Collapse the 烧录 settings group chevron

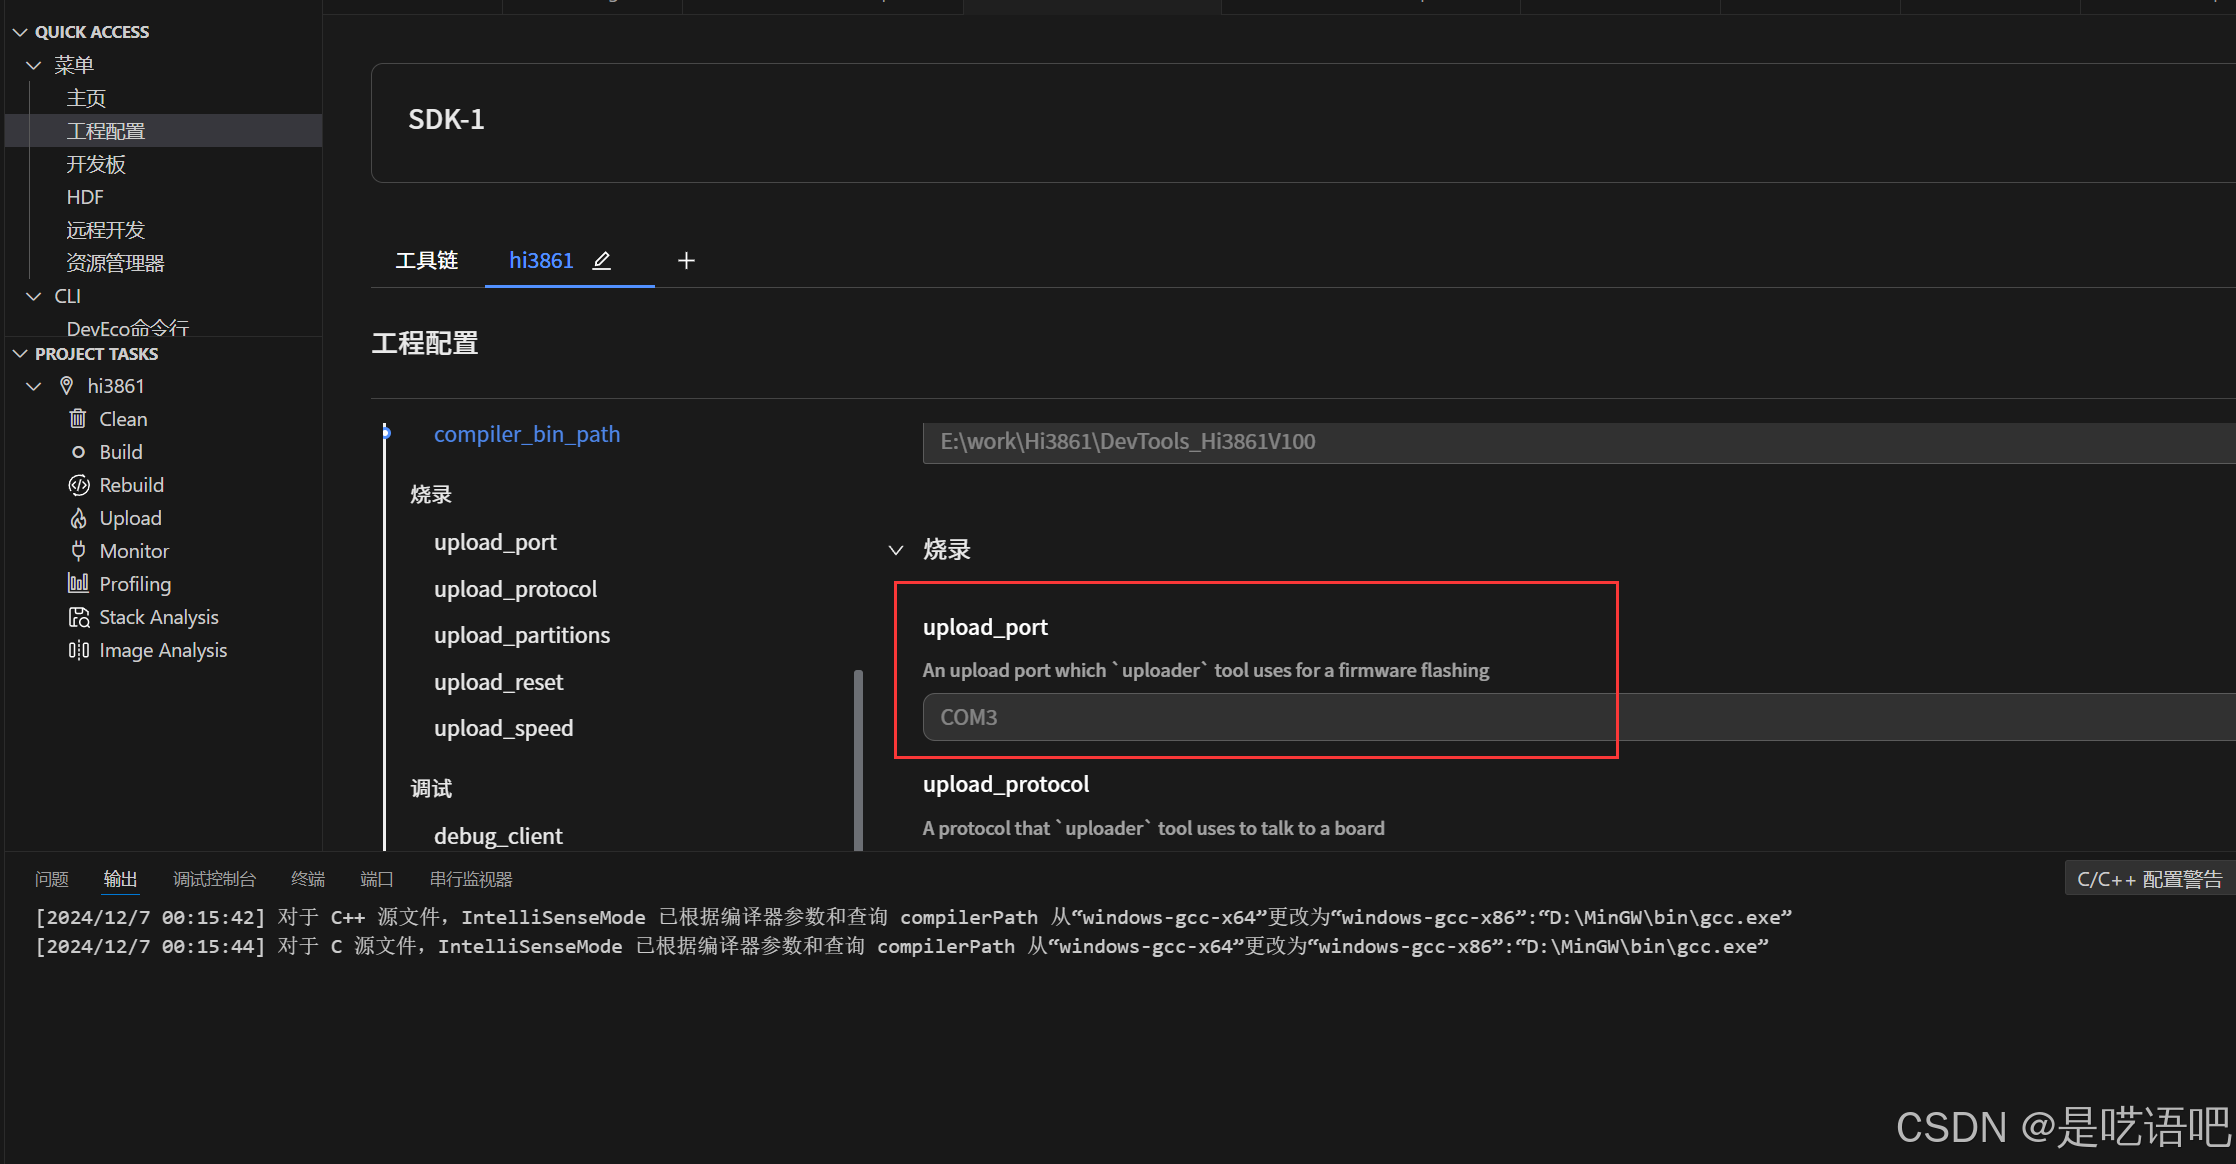tap(896, 550)
